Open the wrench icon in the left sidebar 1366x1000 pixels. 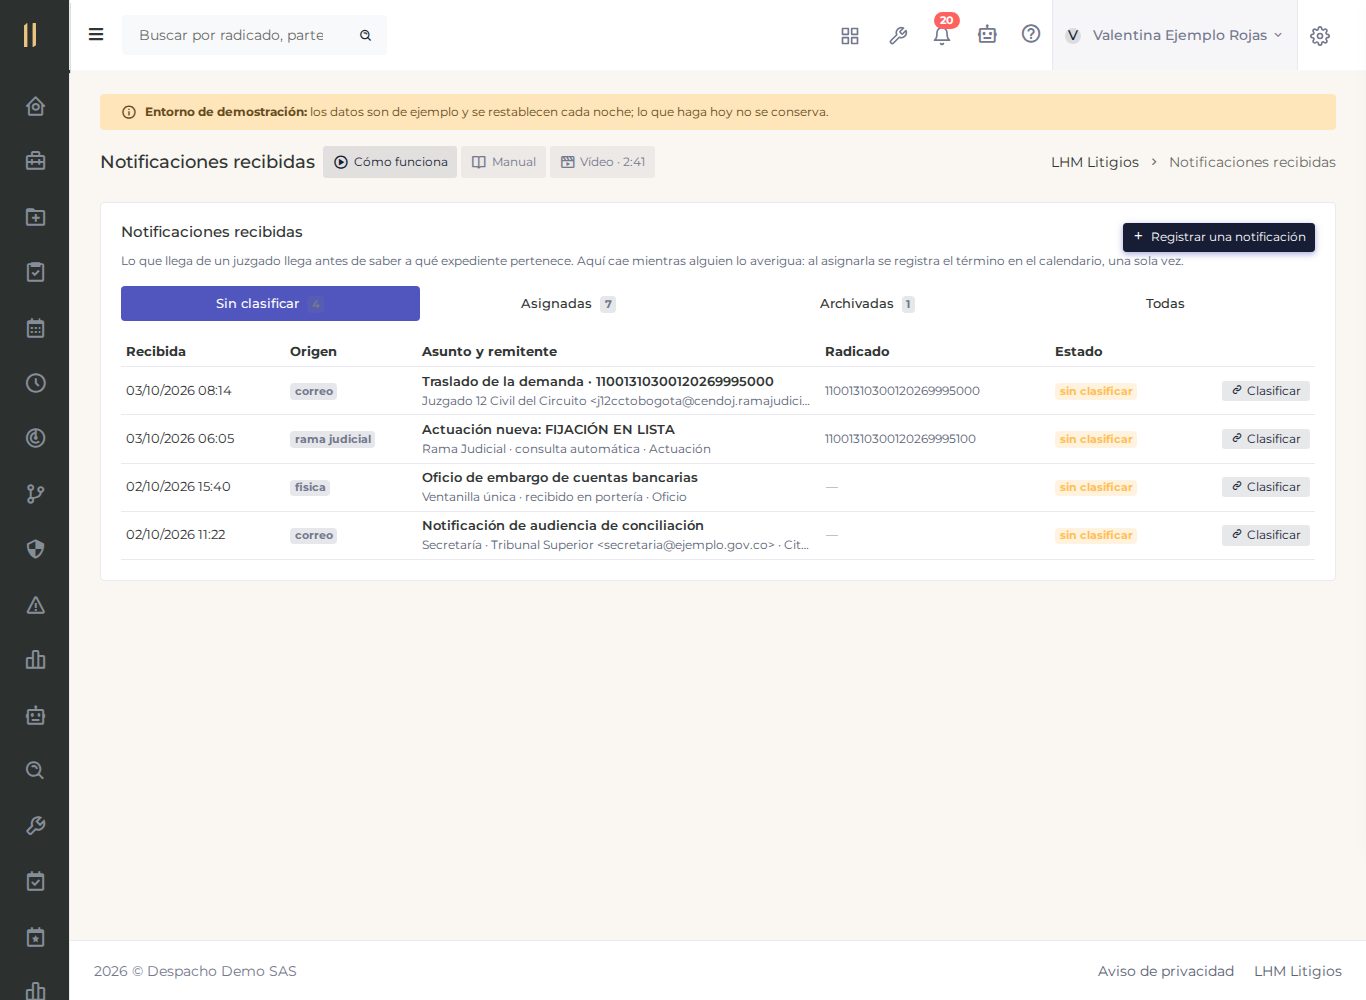pos(35,826)
